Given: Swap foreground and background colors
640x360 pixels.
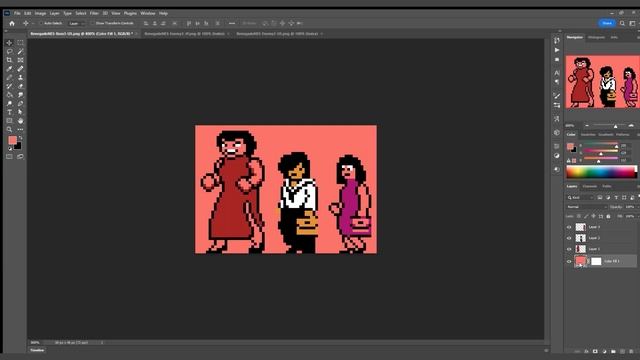Looking at the screenshot, I should [20, 138].
